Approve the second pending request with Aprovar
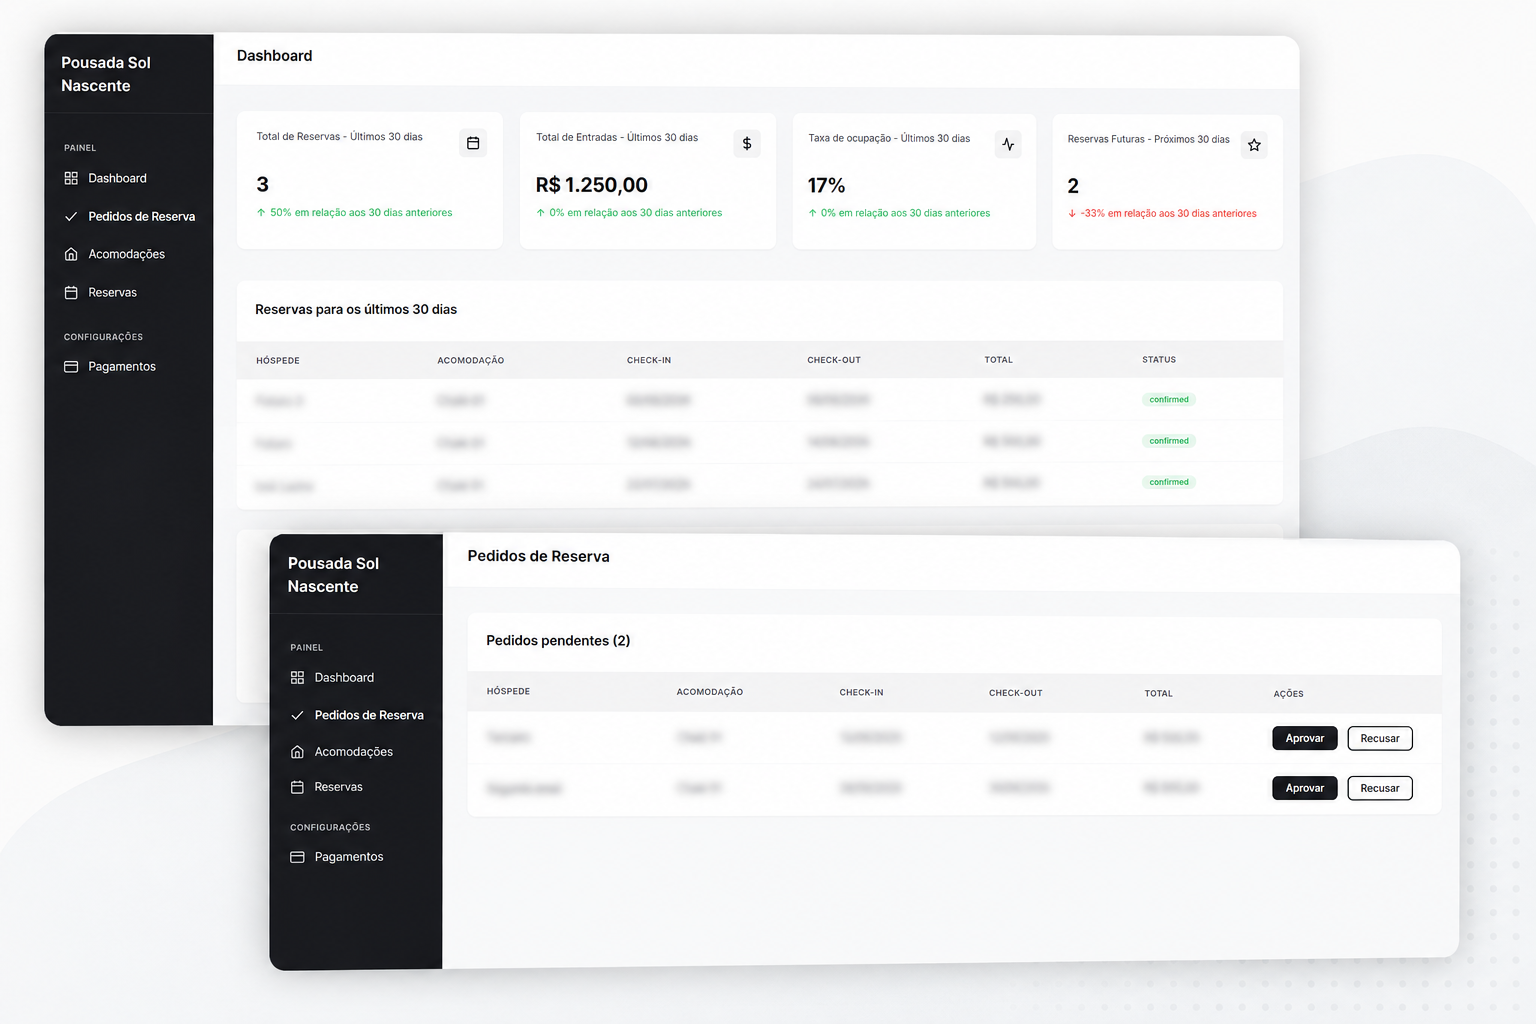Screen dimensions: 1536x1024 click(1305, 788)
